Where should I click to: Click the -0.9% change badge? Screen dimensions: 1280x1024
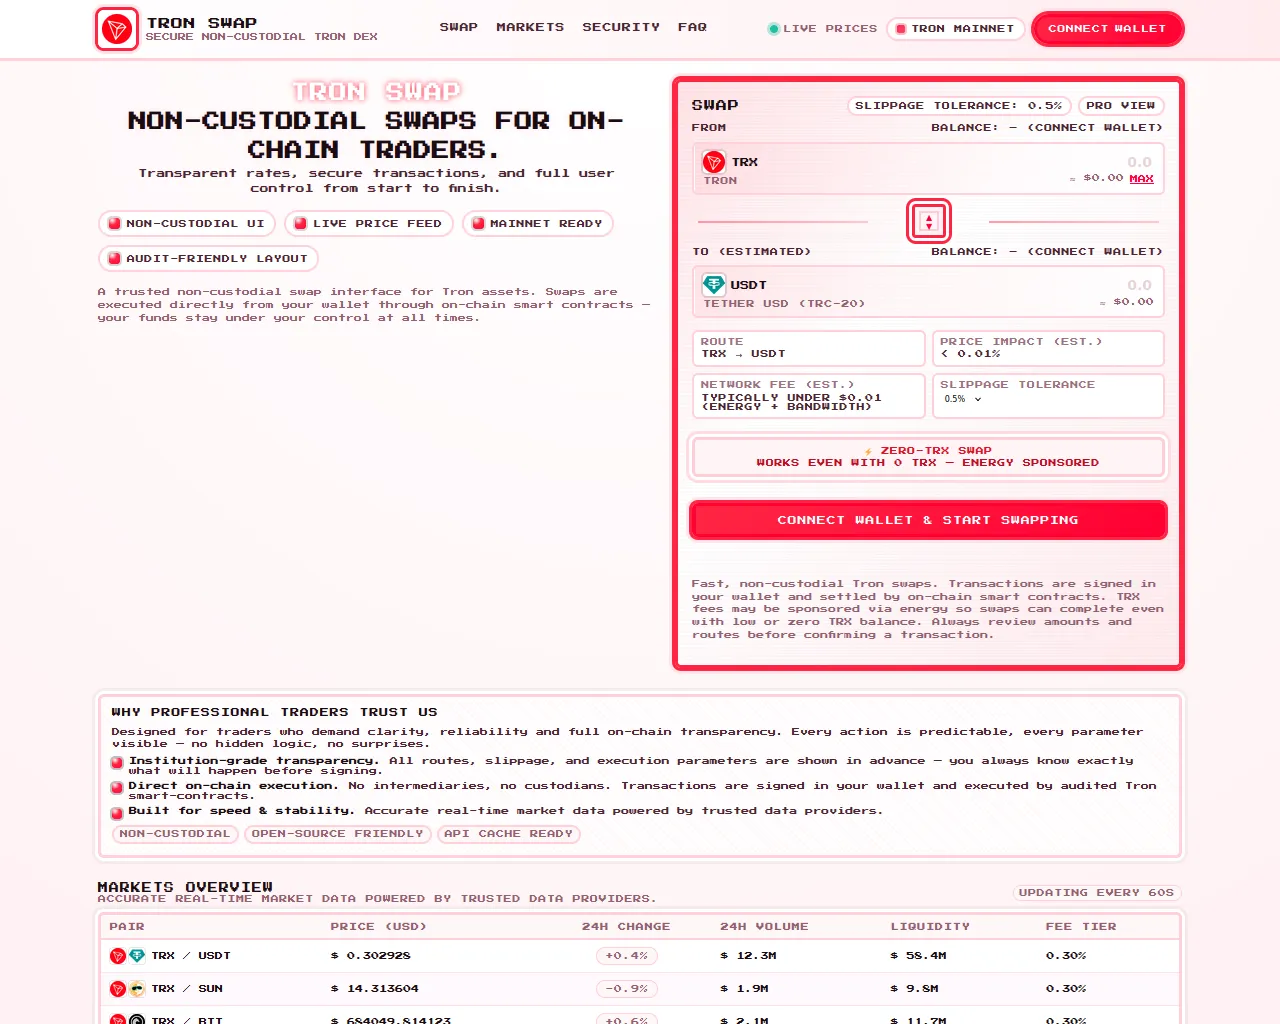point(626,989)
